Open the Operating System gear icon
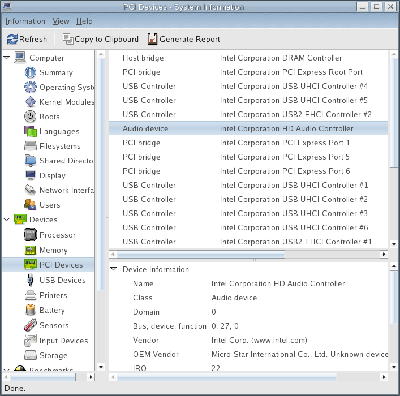 (x=30, y=87)
